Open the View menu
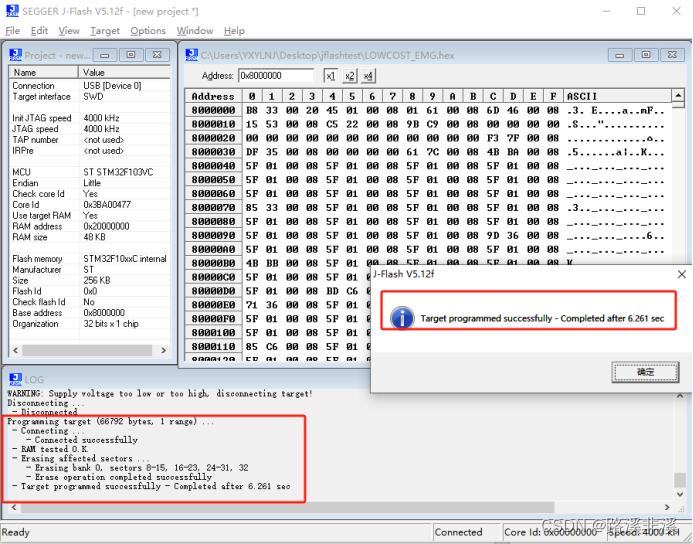Screen dimensions: 693x544 69,30
